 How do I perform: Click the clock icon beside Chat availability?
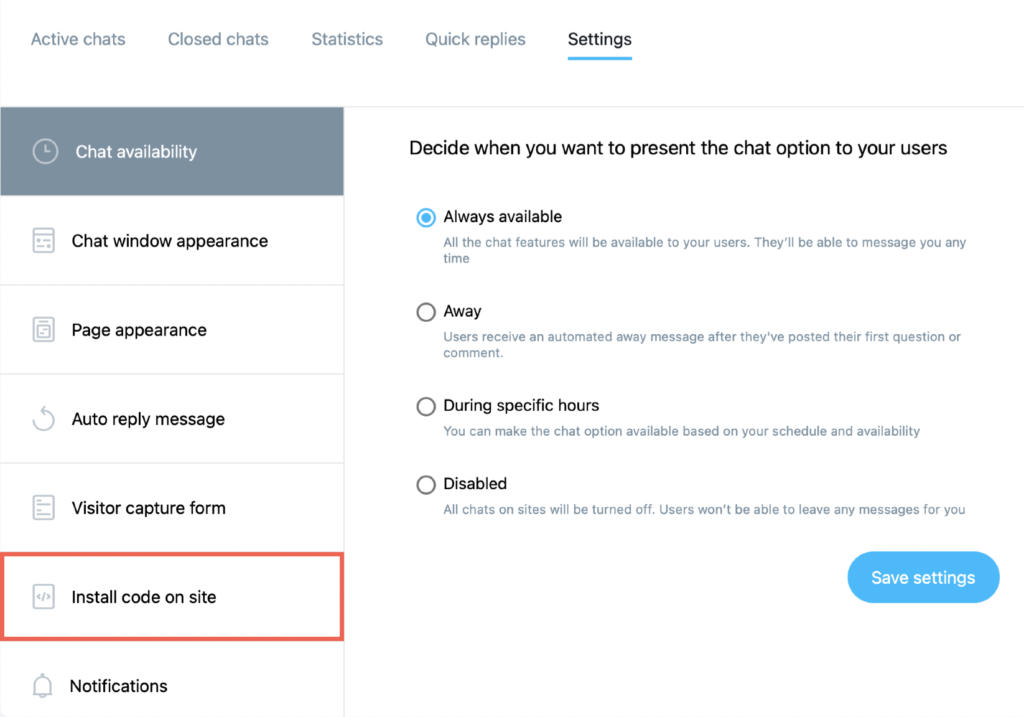pos(45,151)
